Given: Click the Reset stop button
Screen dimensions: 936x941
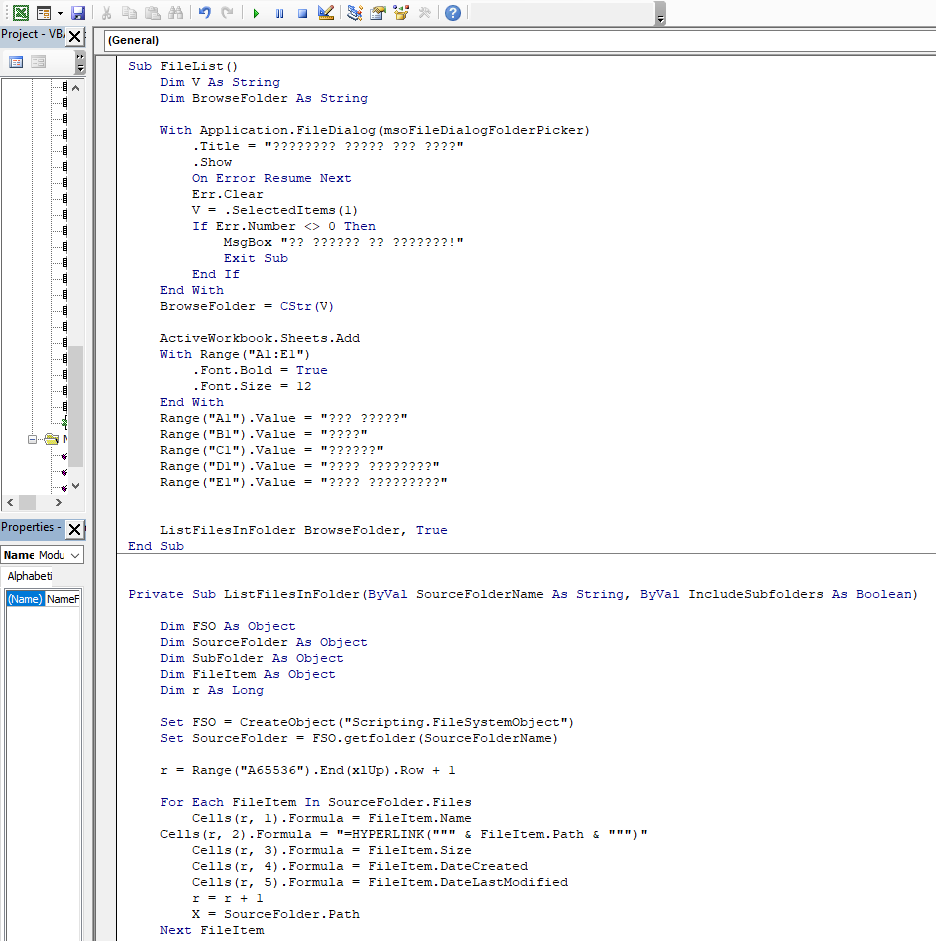Looking at the screenshot, I should click(302, 13).
